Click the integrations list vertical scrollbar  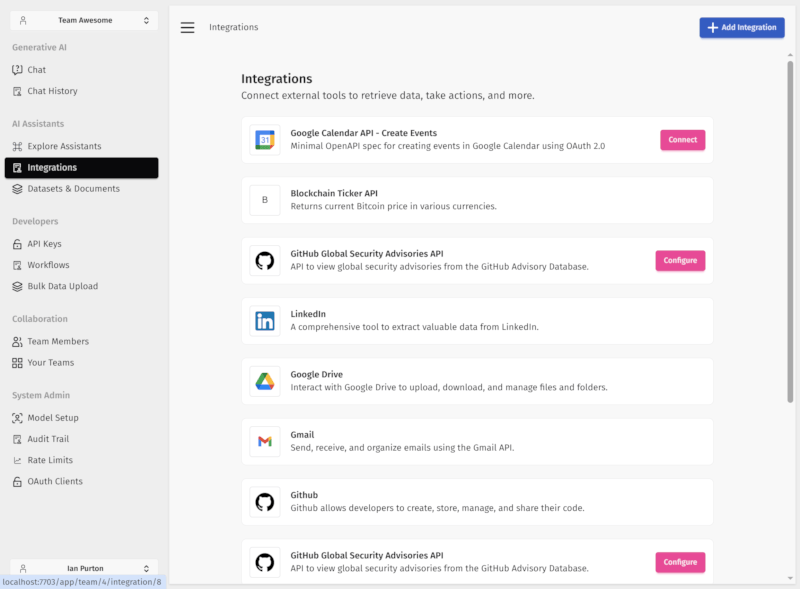[x=790, y=232]
